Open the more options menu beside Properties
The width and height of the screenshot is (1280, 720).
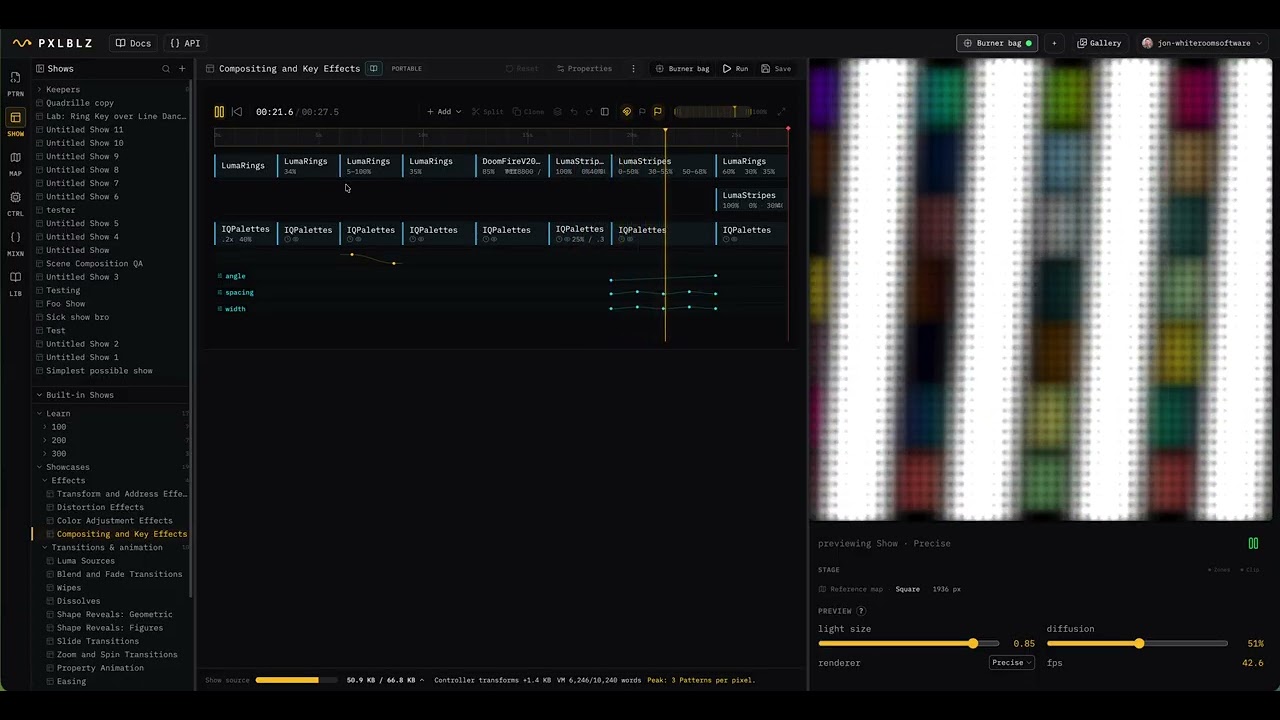(633, 69)
